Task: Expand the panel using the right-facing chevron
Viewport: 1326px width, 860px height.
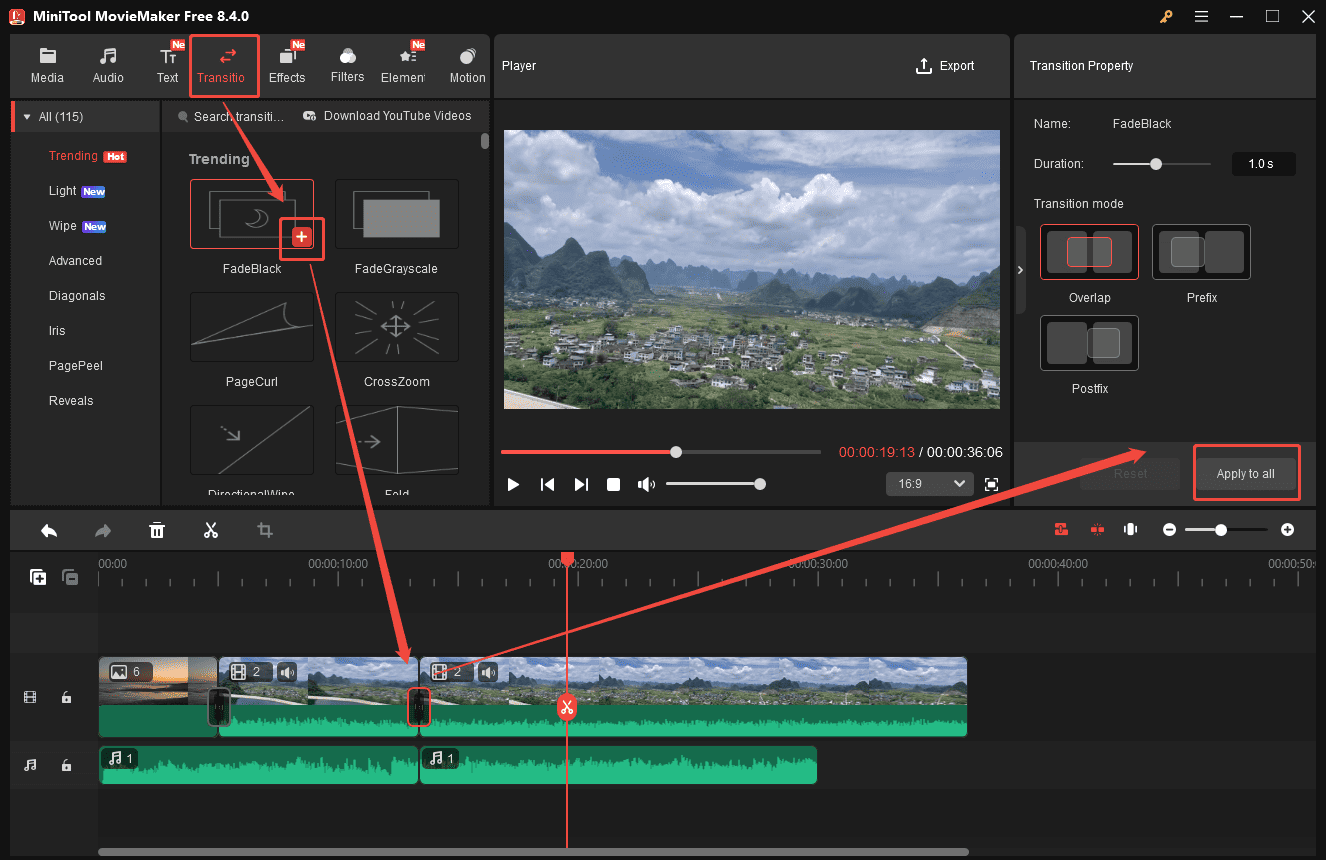Action: (1020, 268)
